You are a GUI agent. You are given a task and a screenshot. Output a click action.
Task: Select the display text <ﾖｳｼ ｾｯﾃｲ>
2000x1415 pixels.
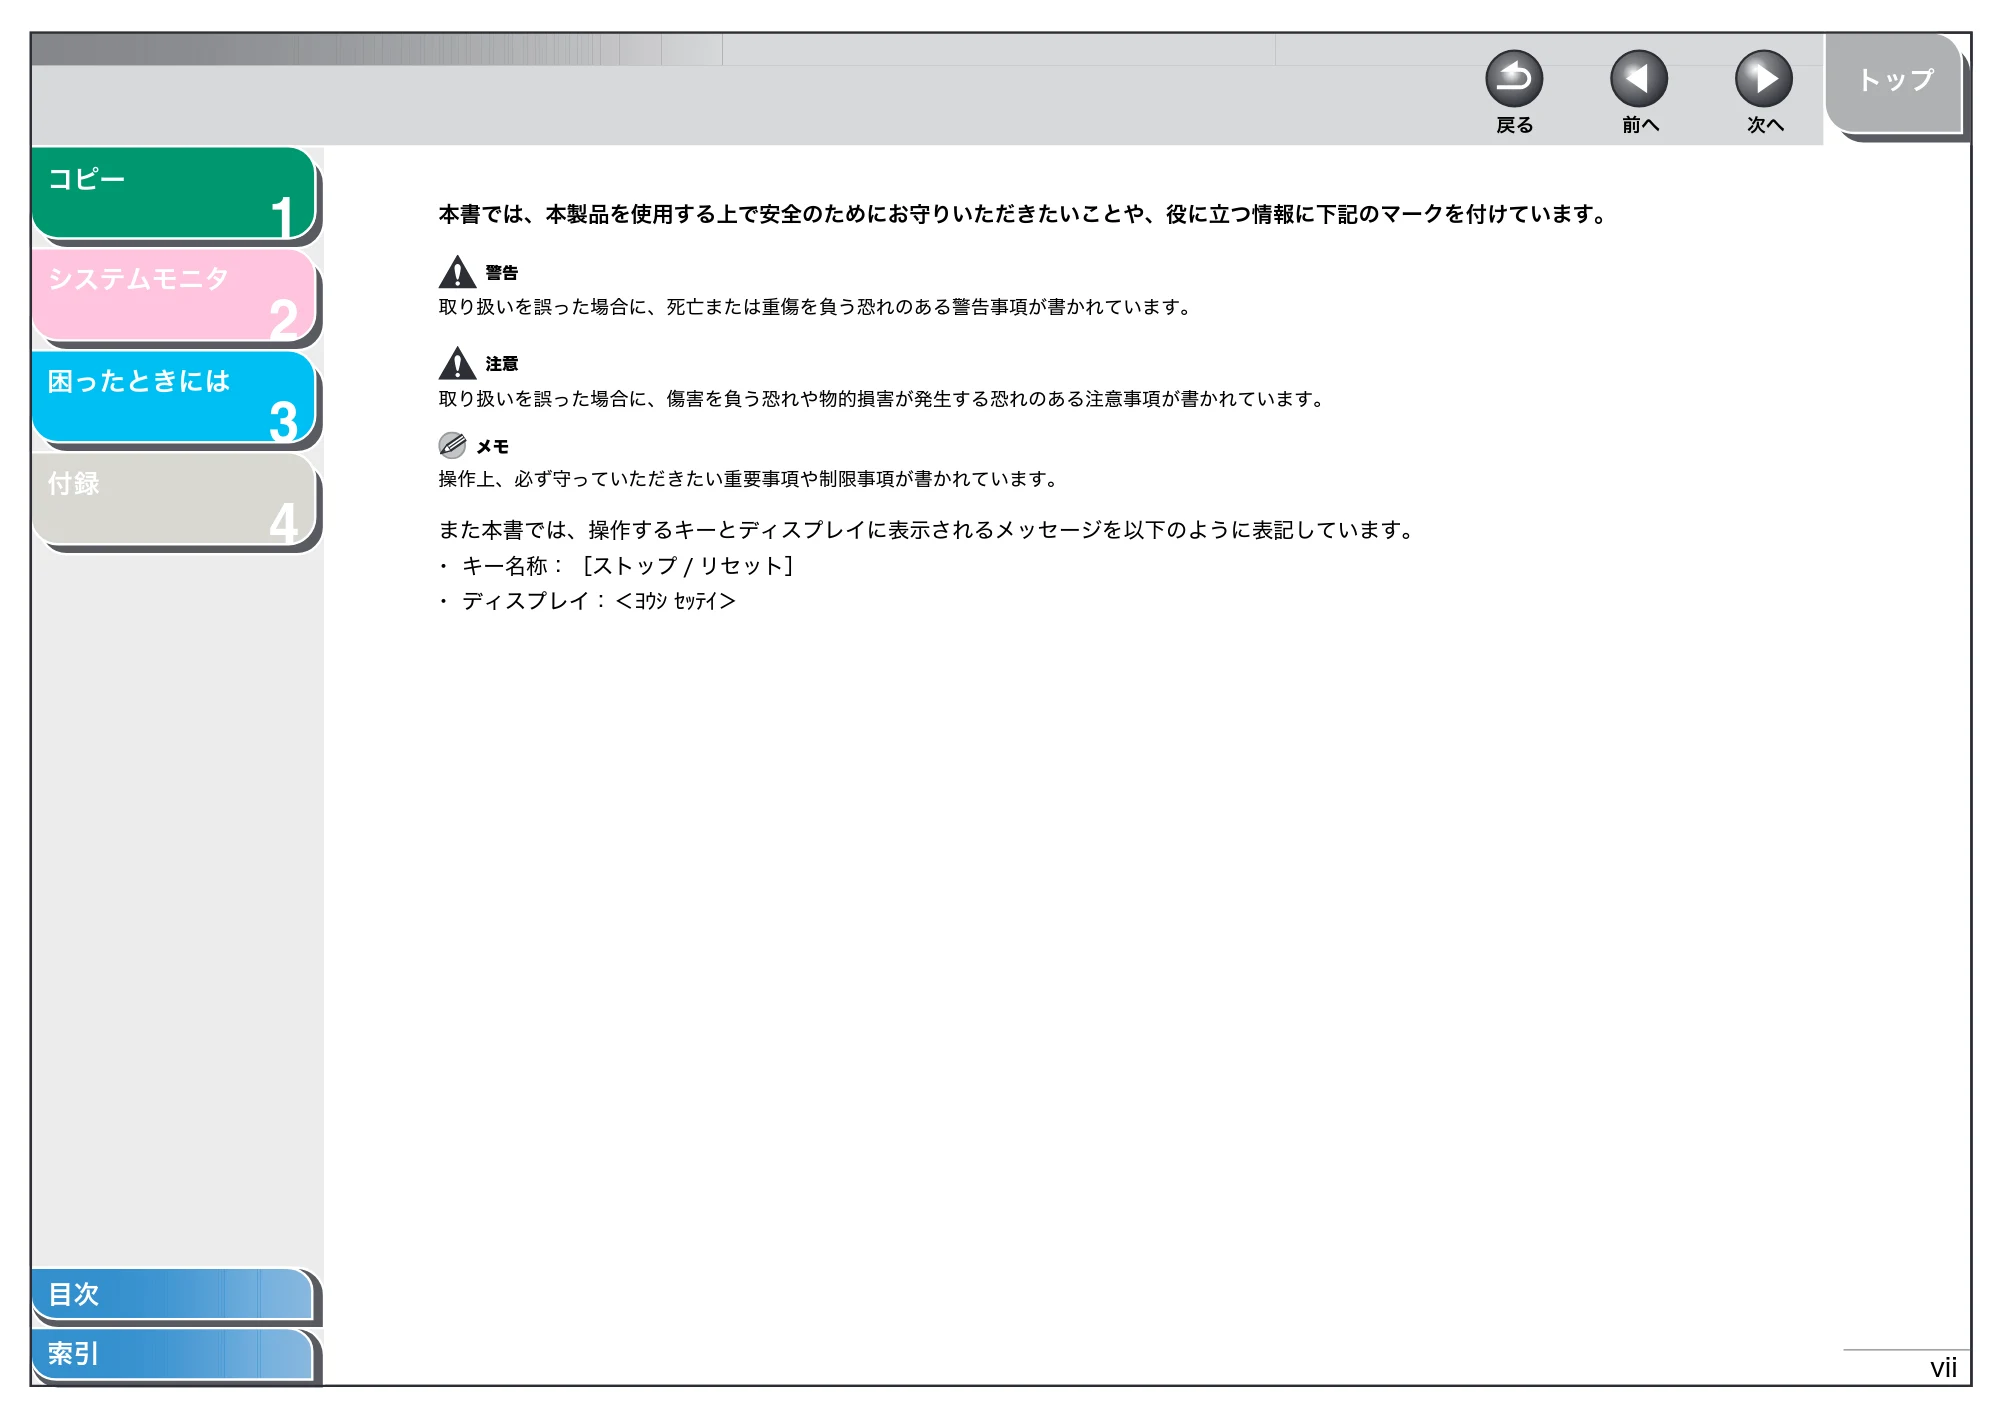pyautogui.click(x=676, y=601)
